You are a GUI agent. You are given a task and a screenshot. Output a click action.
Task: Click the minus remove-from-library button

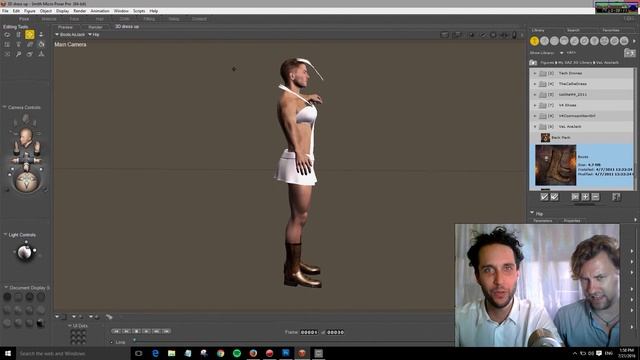pyautogui.click(x=596, y=197)
